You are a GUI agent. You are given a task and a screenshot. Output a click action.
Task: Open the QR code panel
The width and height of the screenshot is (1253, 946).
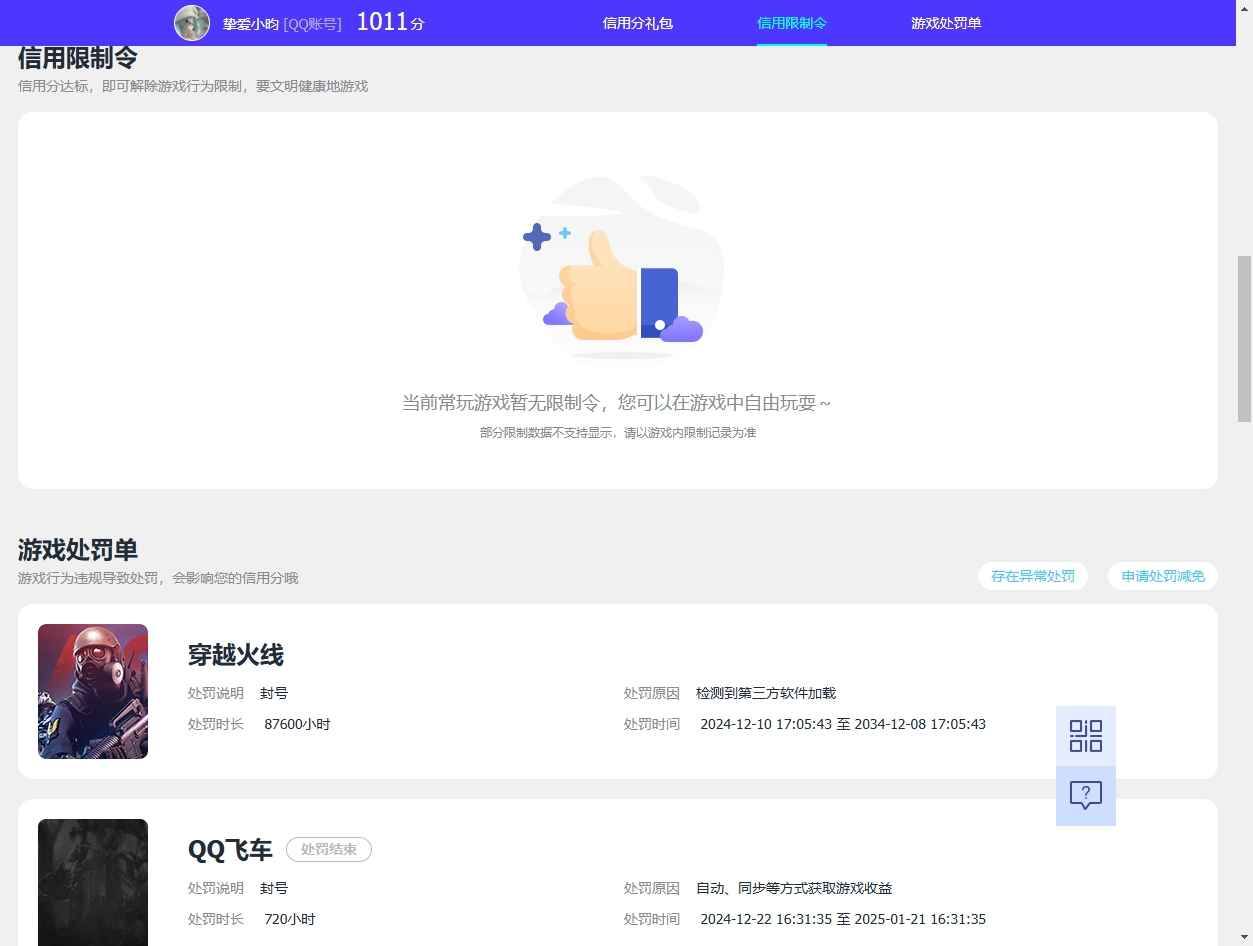click(x=1085, y=736)
